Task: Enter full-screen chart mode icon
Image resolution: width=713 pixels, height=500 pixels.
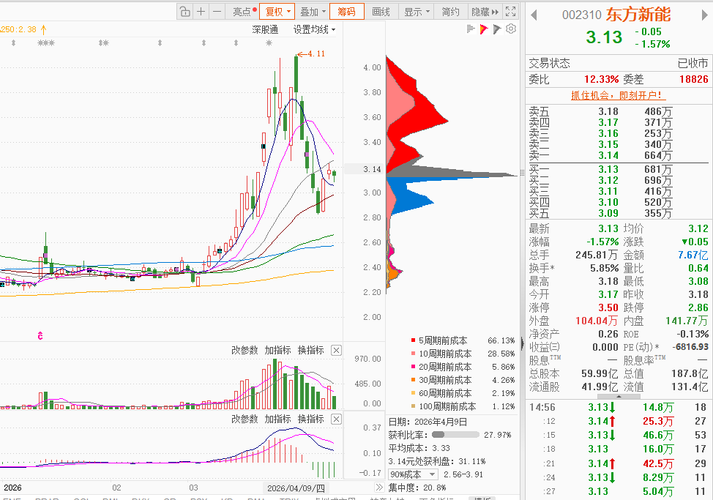Action: [x=511, y=12]
